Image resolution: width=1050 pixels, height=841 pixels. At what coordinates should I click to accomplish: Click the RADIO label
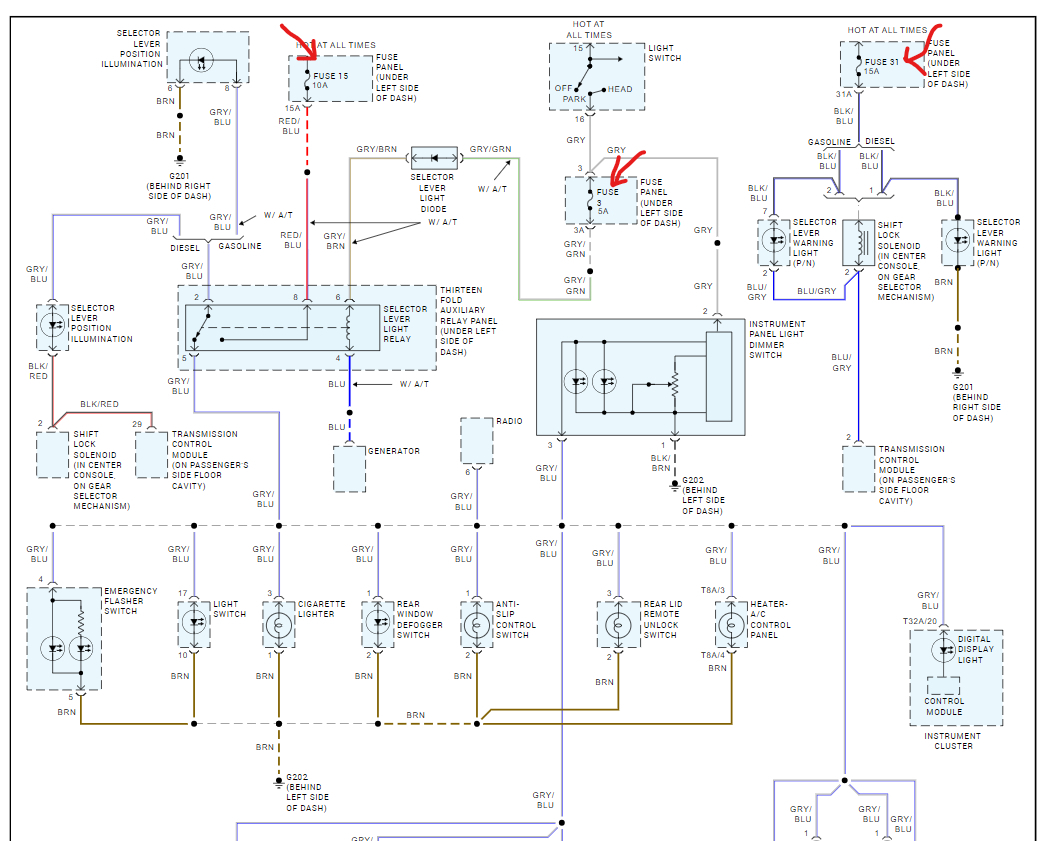(509, 421)
